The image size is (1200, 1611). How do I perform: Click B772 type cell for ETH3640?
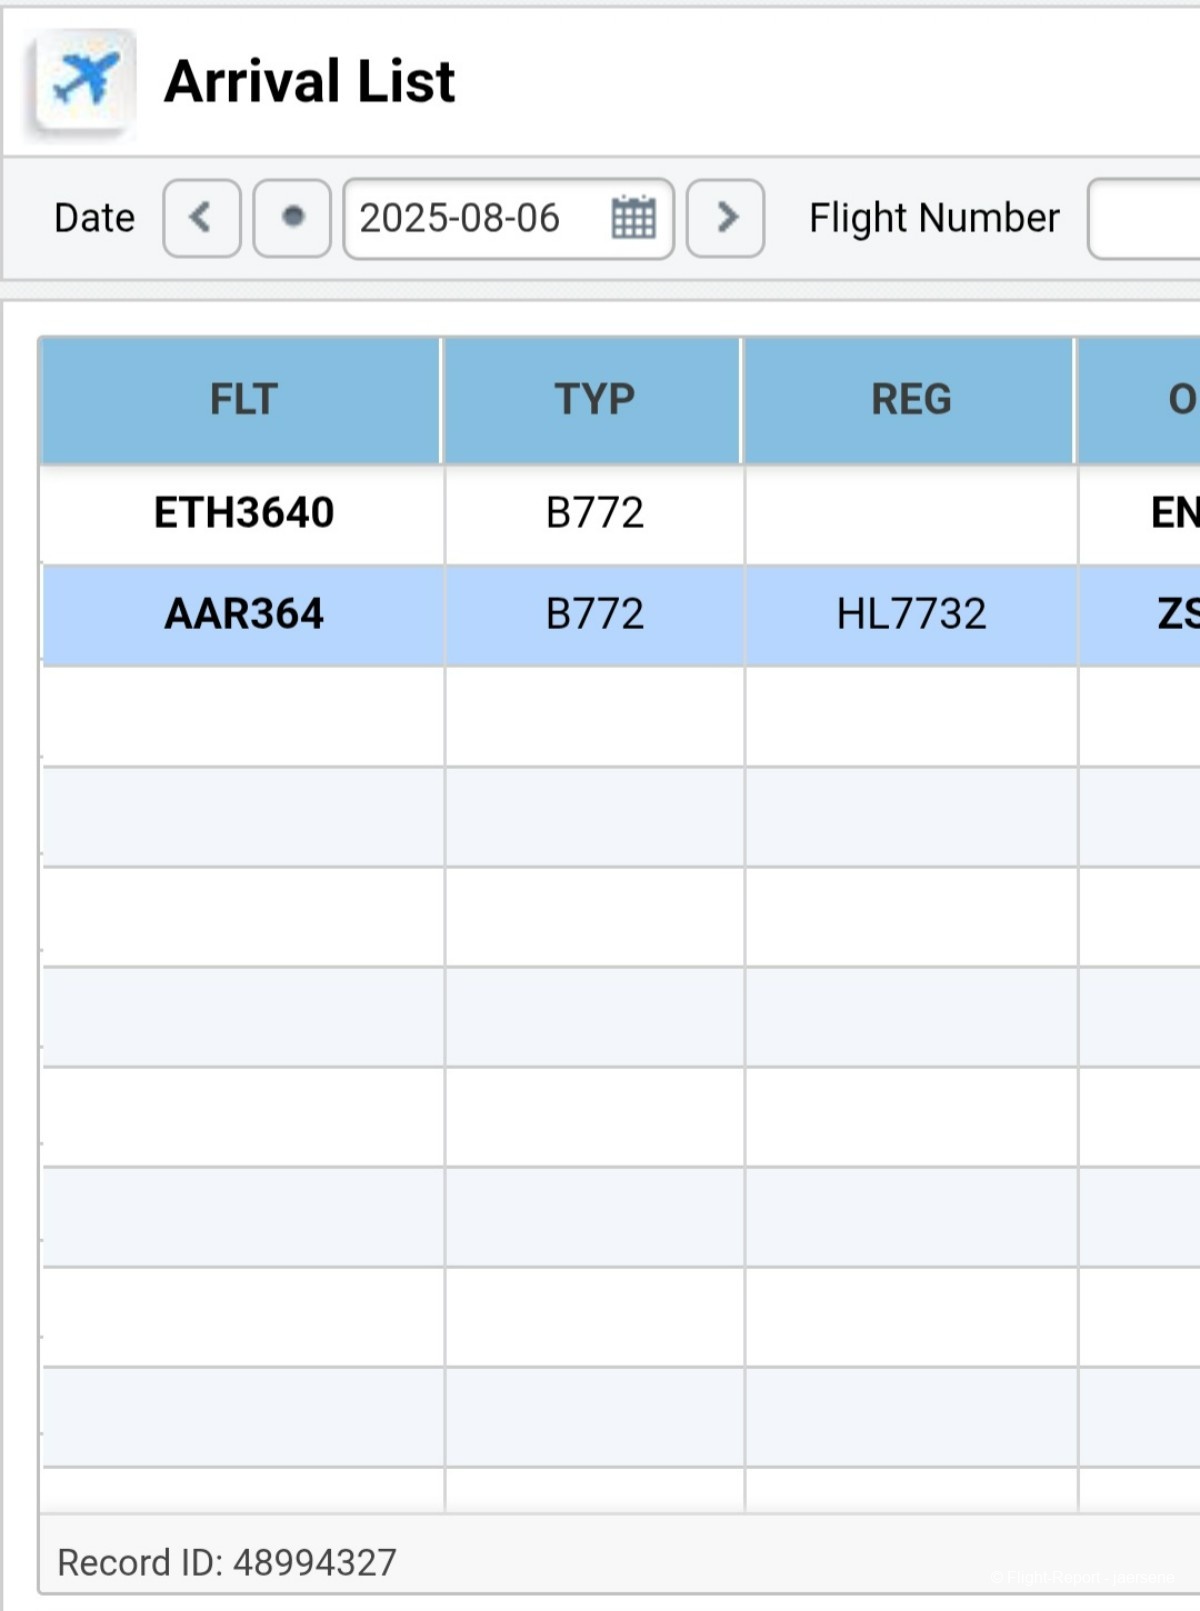point(594,513)
